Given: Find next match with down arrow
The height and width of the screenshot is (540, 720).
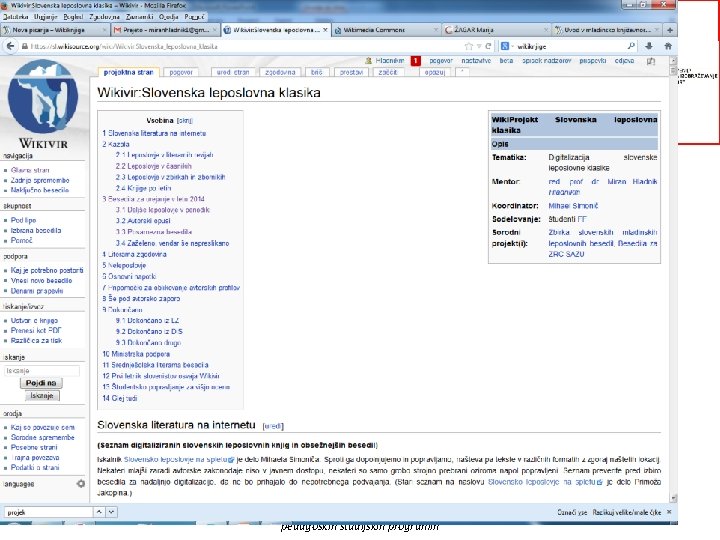Looking at the screenshot, I should pos(111,512).
